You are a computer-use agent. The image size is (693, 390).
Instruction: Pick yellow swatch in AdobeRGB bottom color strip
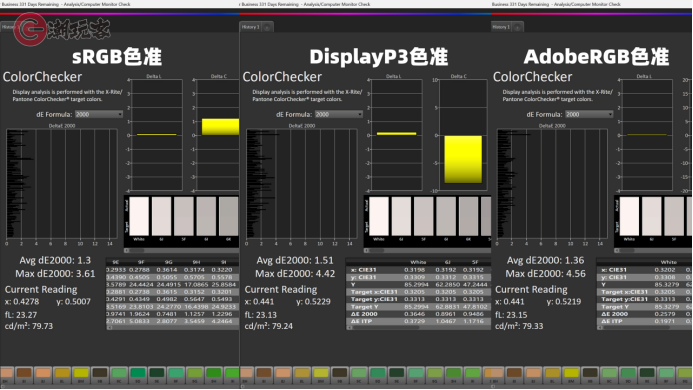tap(571, 373)
